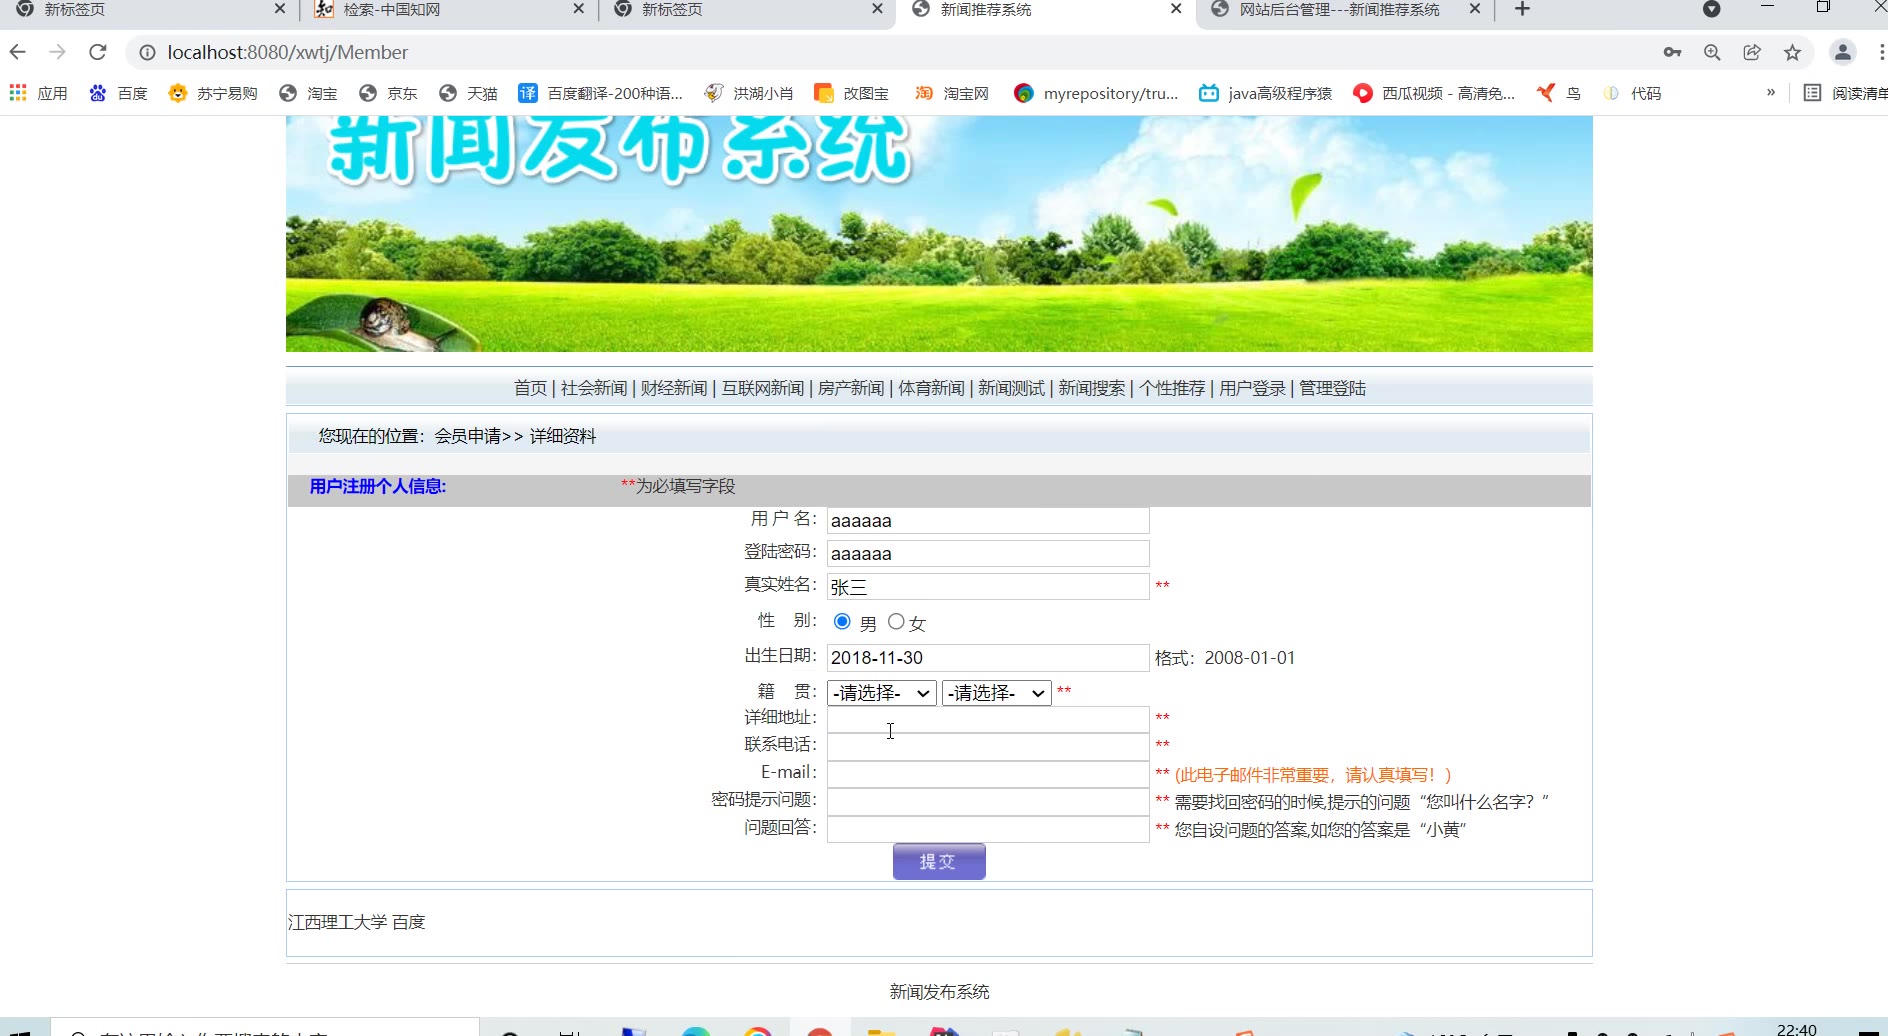The height and width of the screenshot is (1036, 1888).
Task: Click the E-mail input field
Action: (x=987, y=774)
